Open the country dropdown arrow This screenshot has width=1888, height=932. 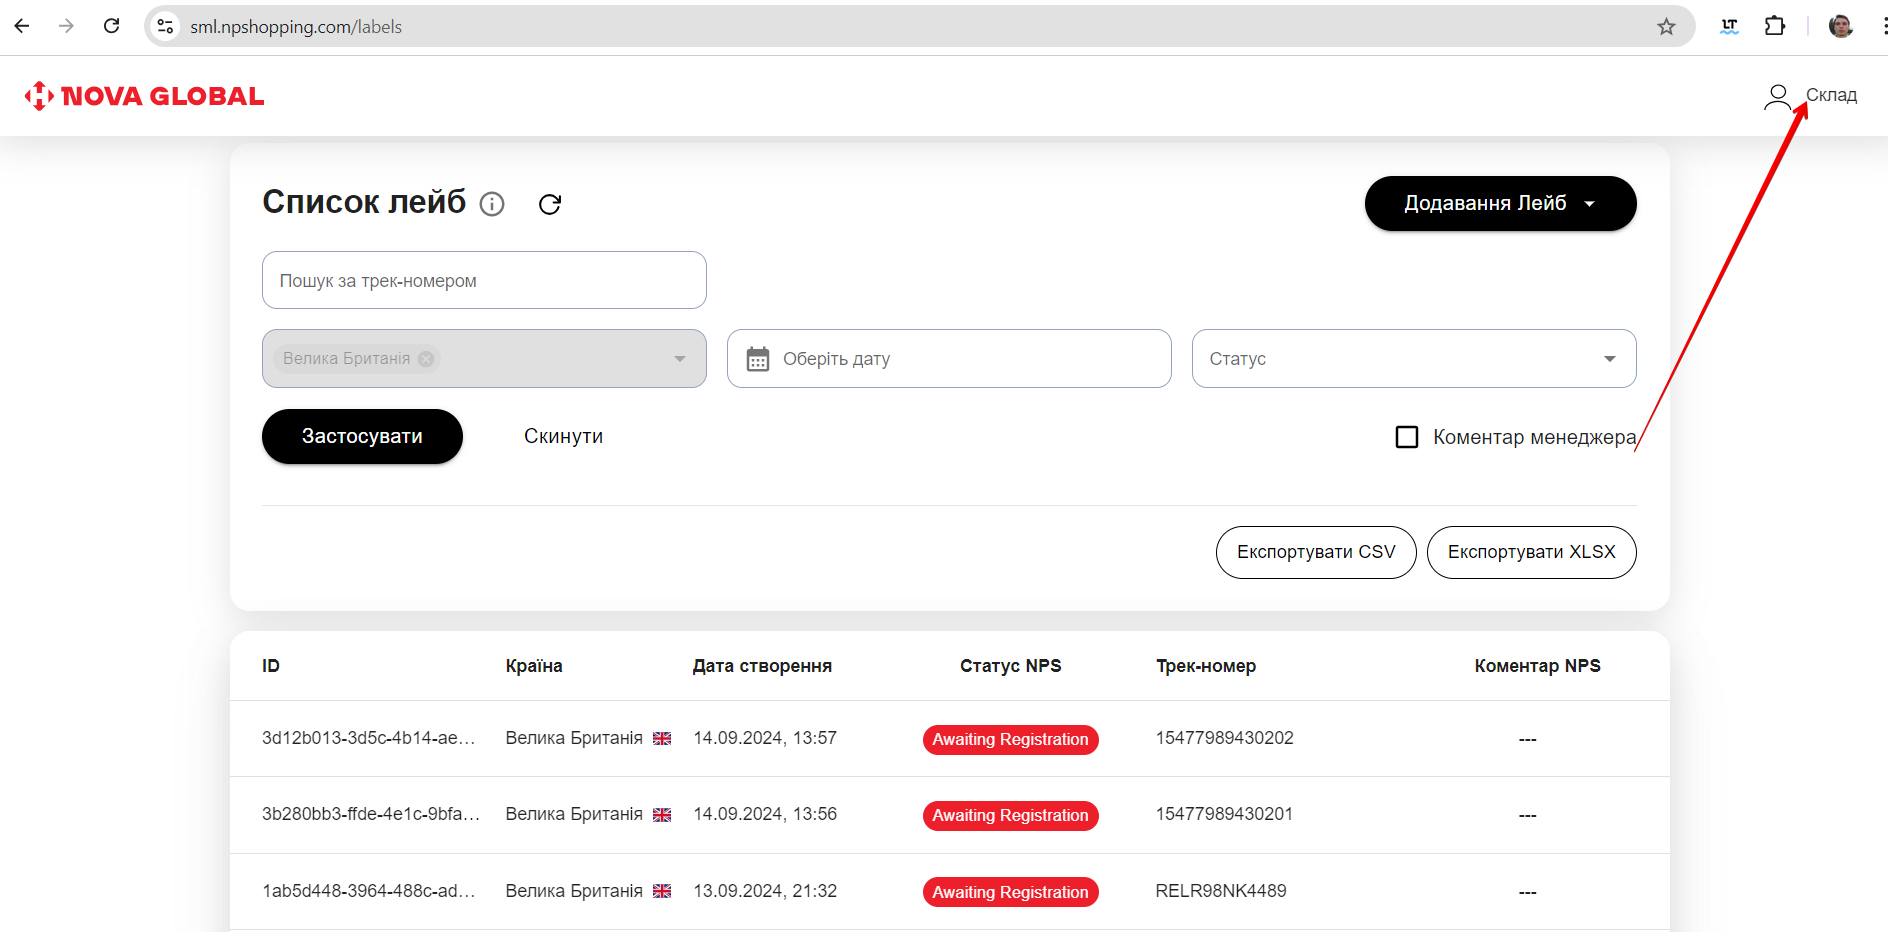680,359
